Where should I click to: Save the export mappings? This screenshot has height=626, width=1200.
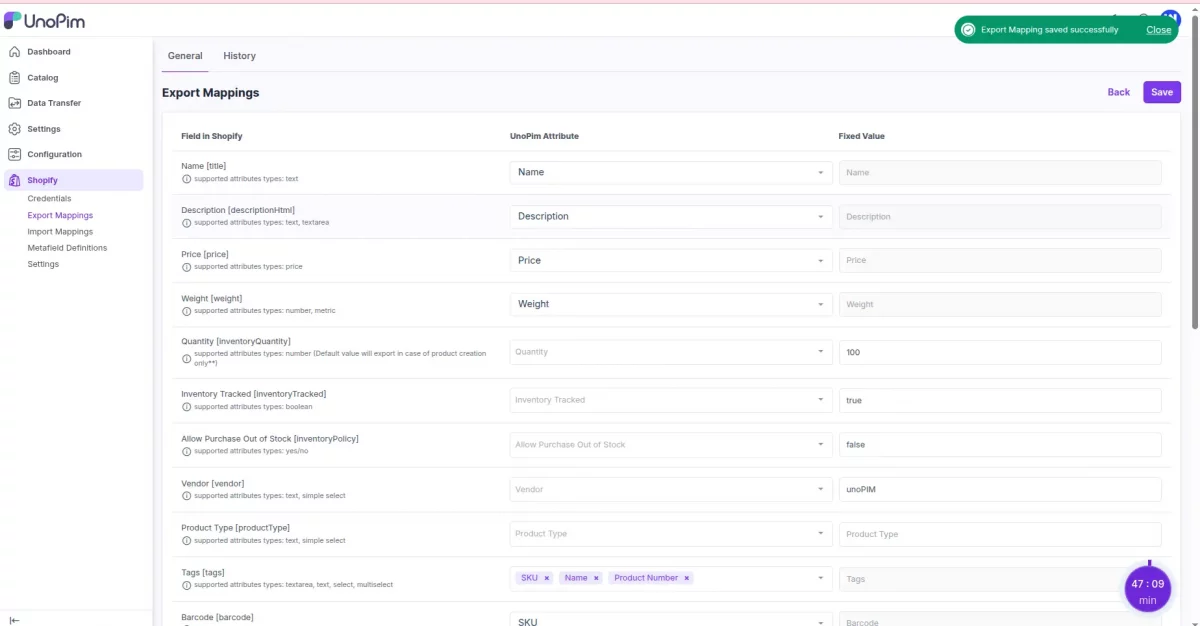(1161, 92)
